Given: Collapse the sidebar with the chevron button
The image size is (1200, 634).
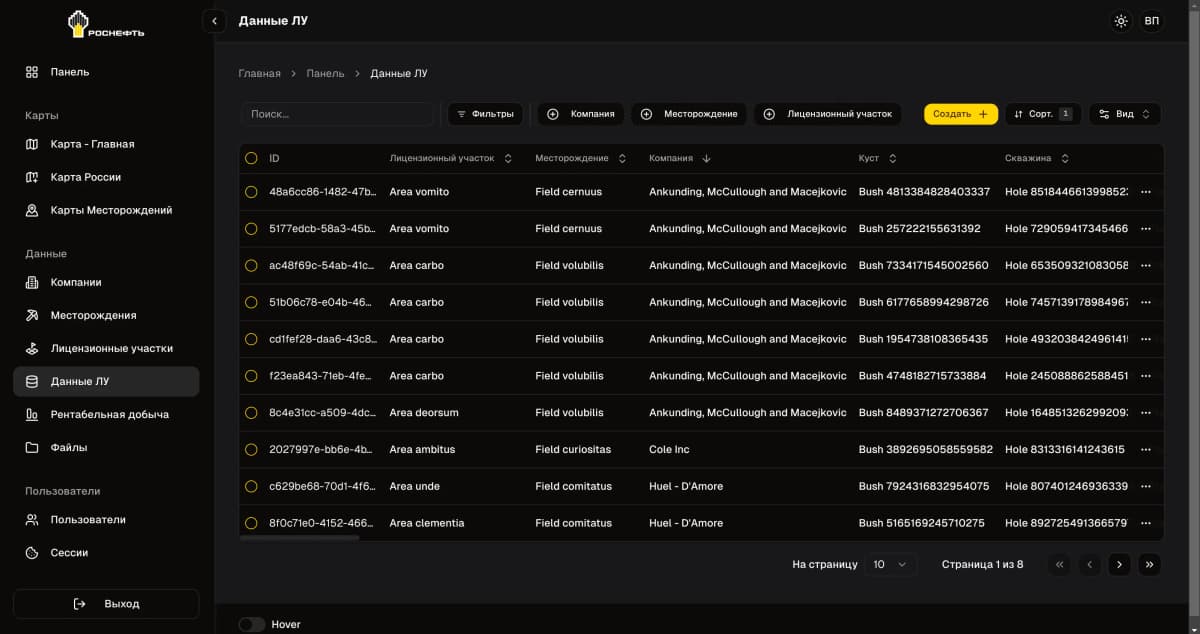Looking at the screenshot, I should tap(214, 21).
